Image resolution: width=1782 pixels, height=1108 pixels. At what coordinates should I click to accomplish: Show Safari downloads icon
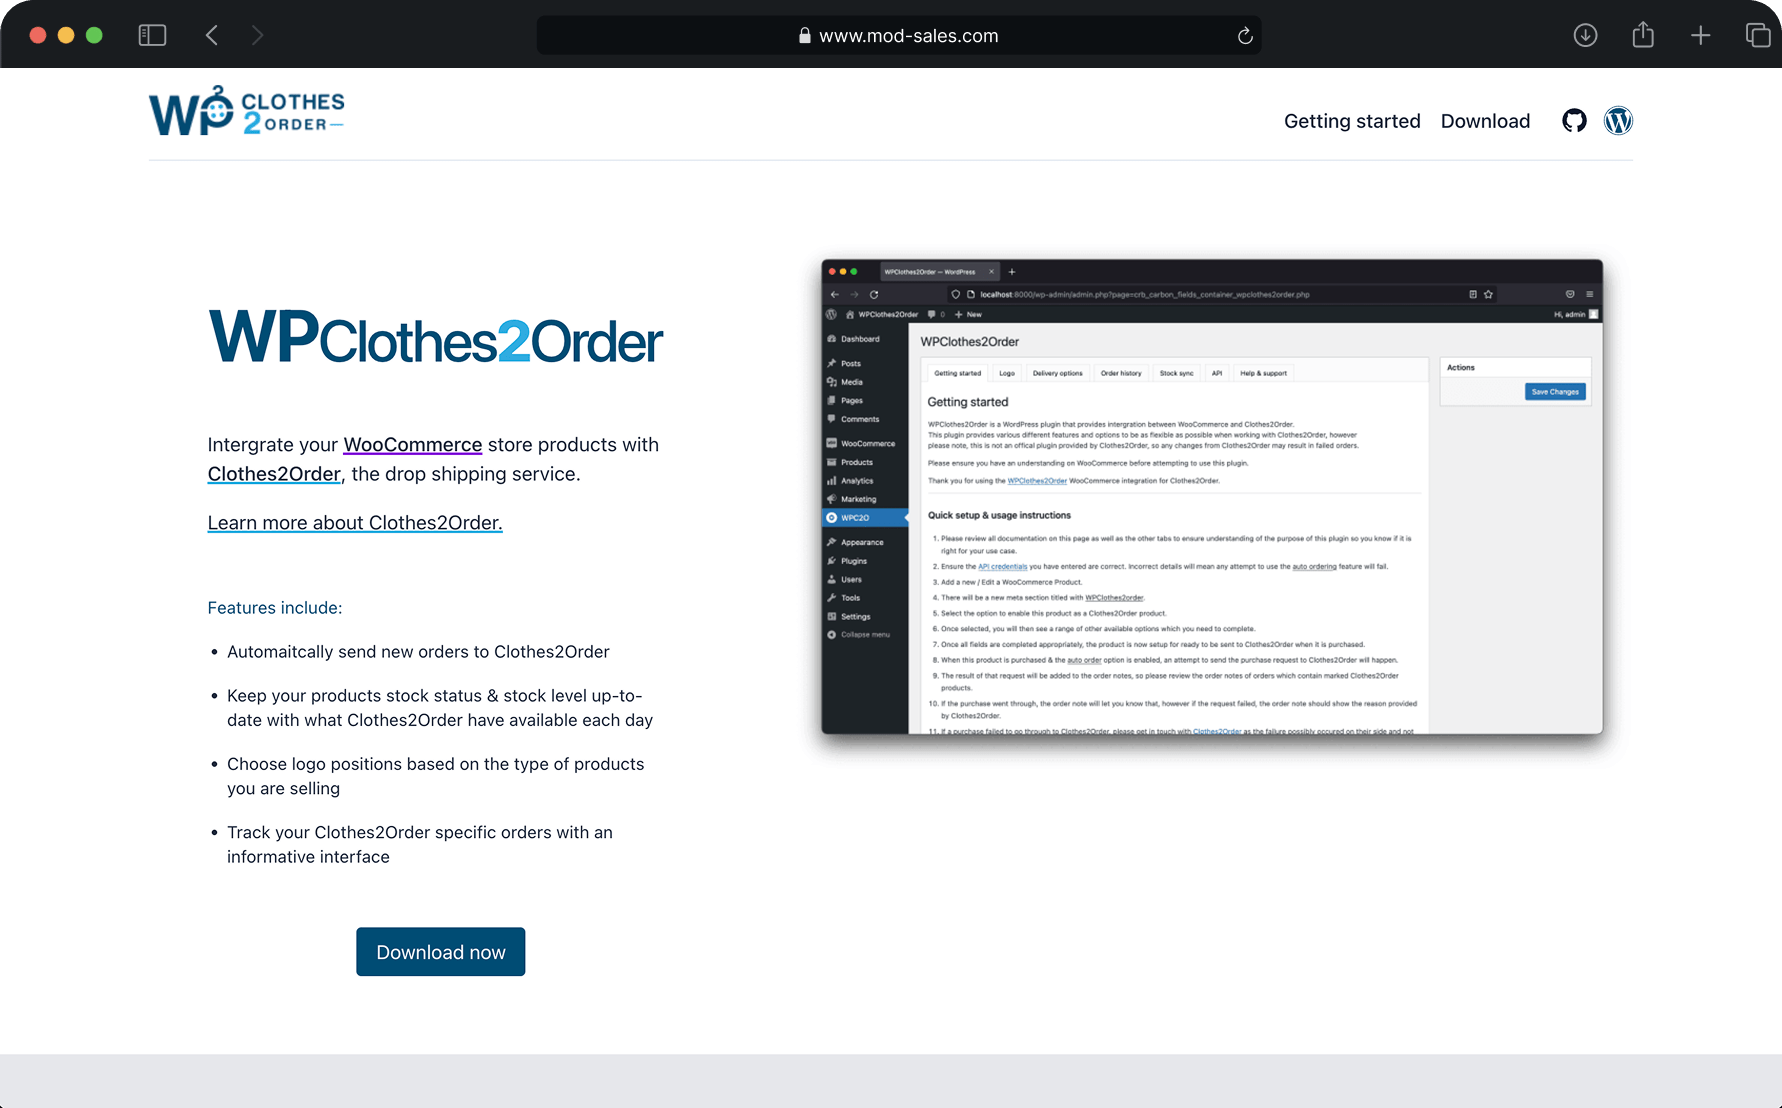tap(1585, 35)
